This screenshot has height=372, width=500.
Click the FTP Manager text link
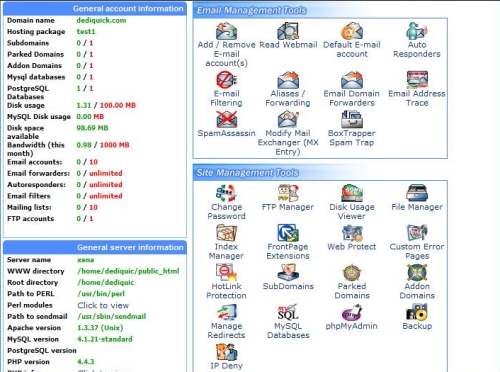(x=288, y=207)
